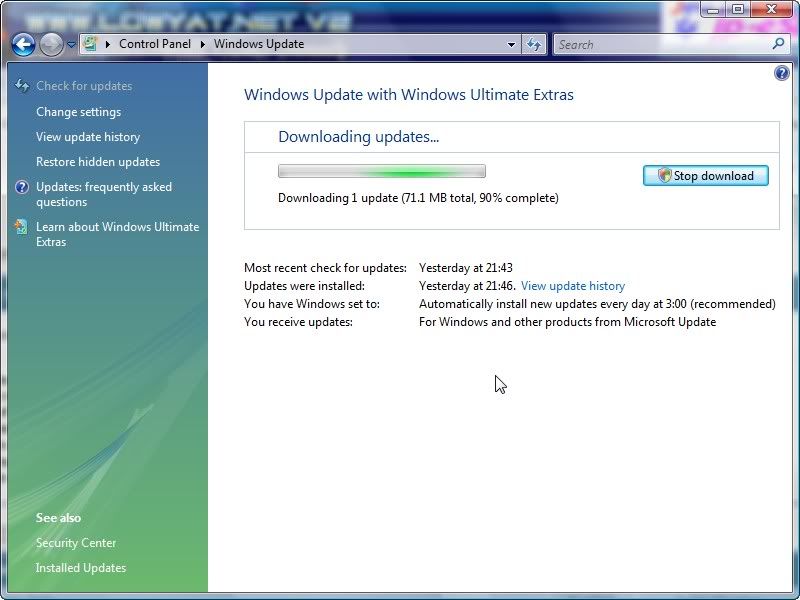Refresh the Windows Update page
Viewport: 800px width, 600px height.
coord(534,44)
